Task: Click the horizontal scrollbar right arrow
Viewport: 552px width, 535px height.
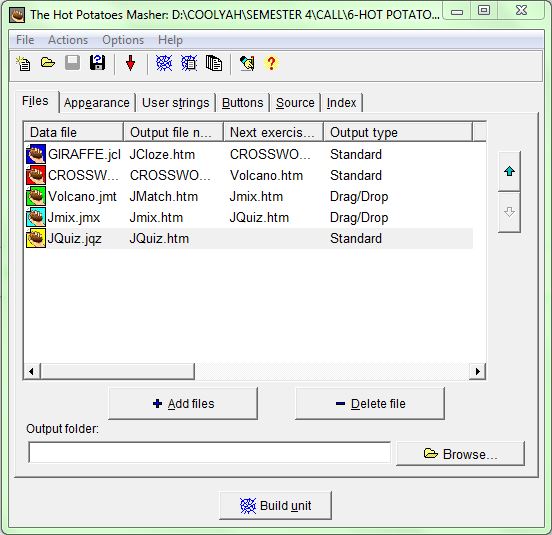Action: tap(478, 371)
